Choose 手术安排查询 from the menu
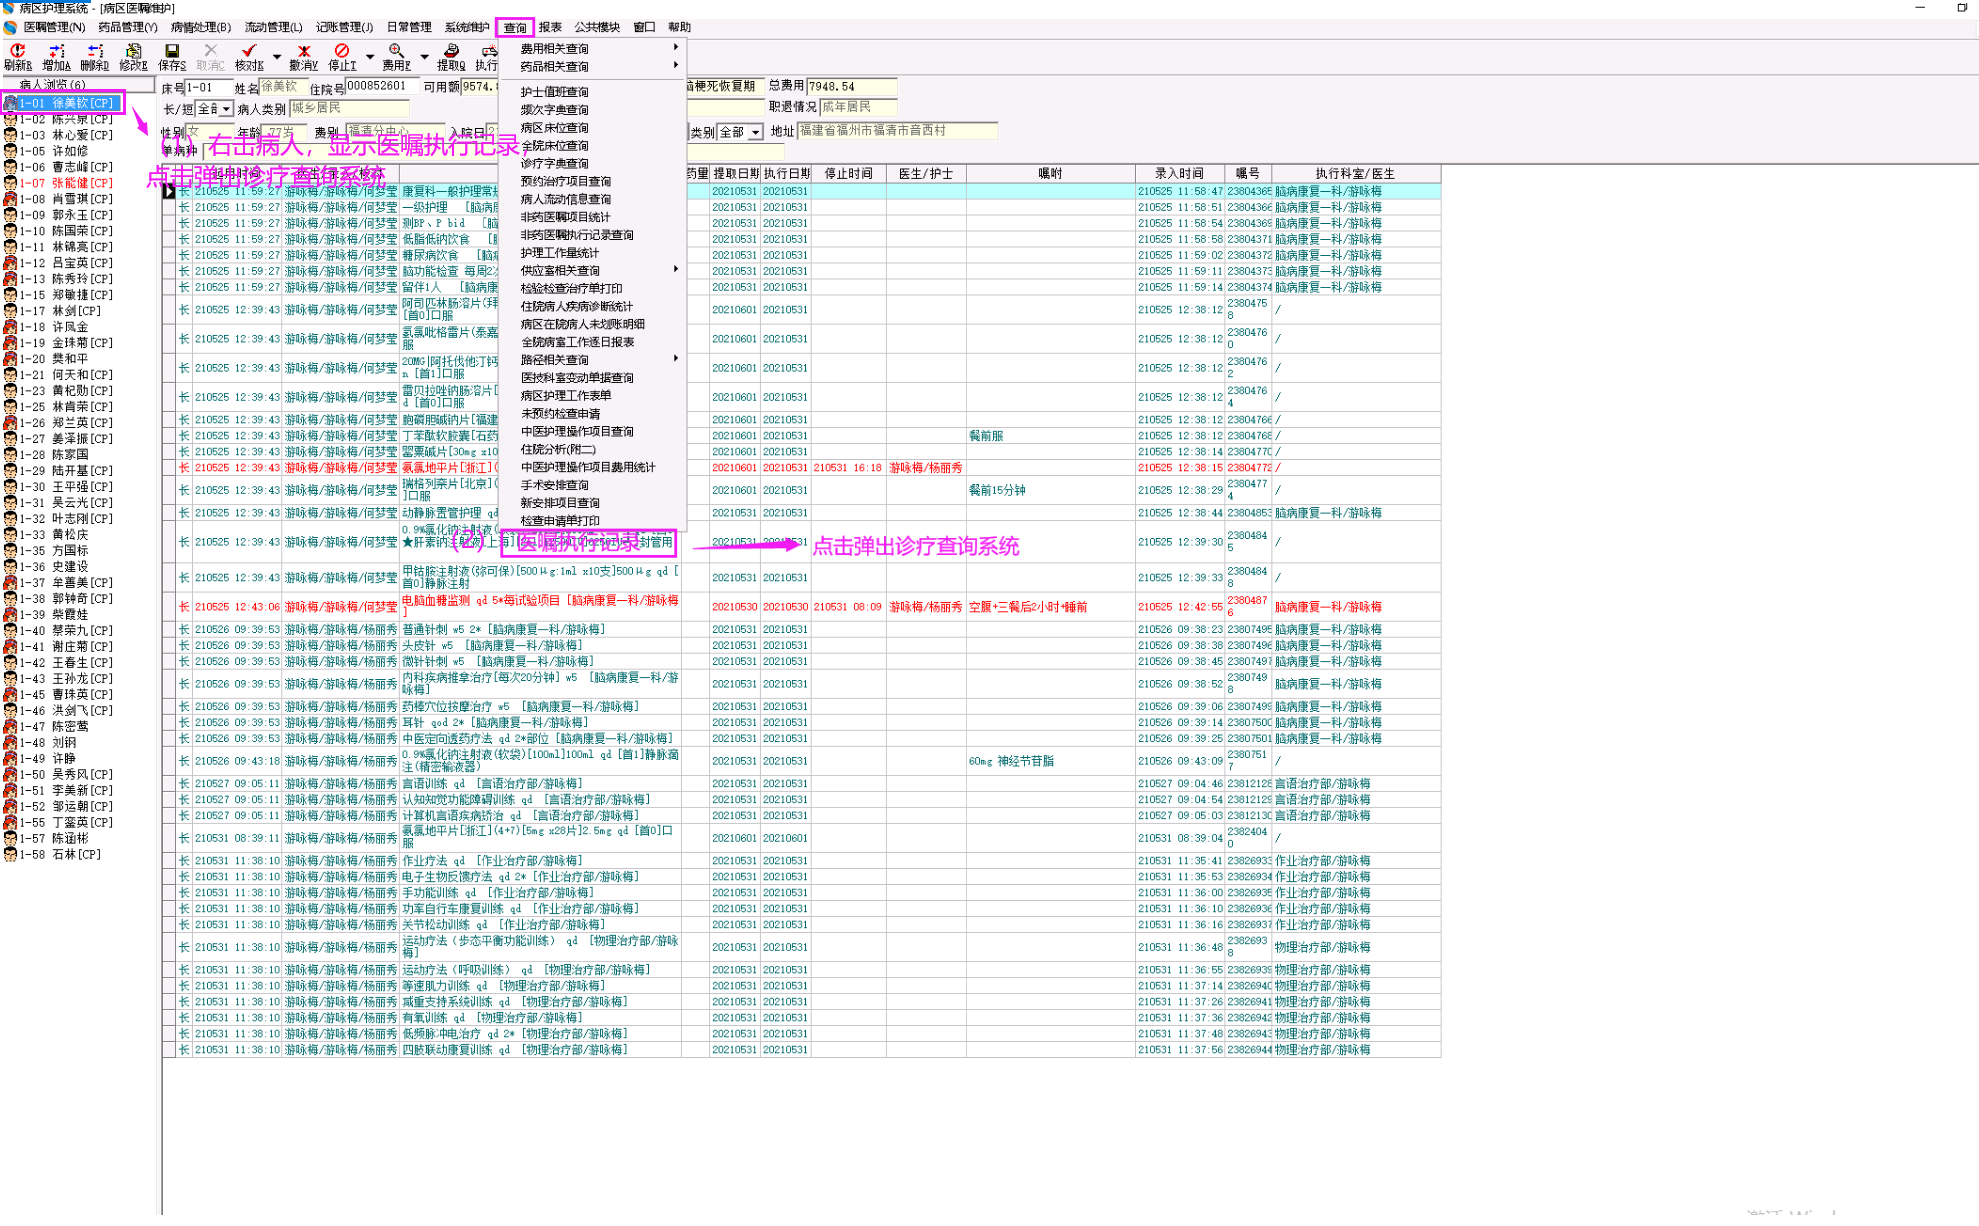Image resolution: width=1979 pixels, height=1226 pixels. pos(554,485)
